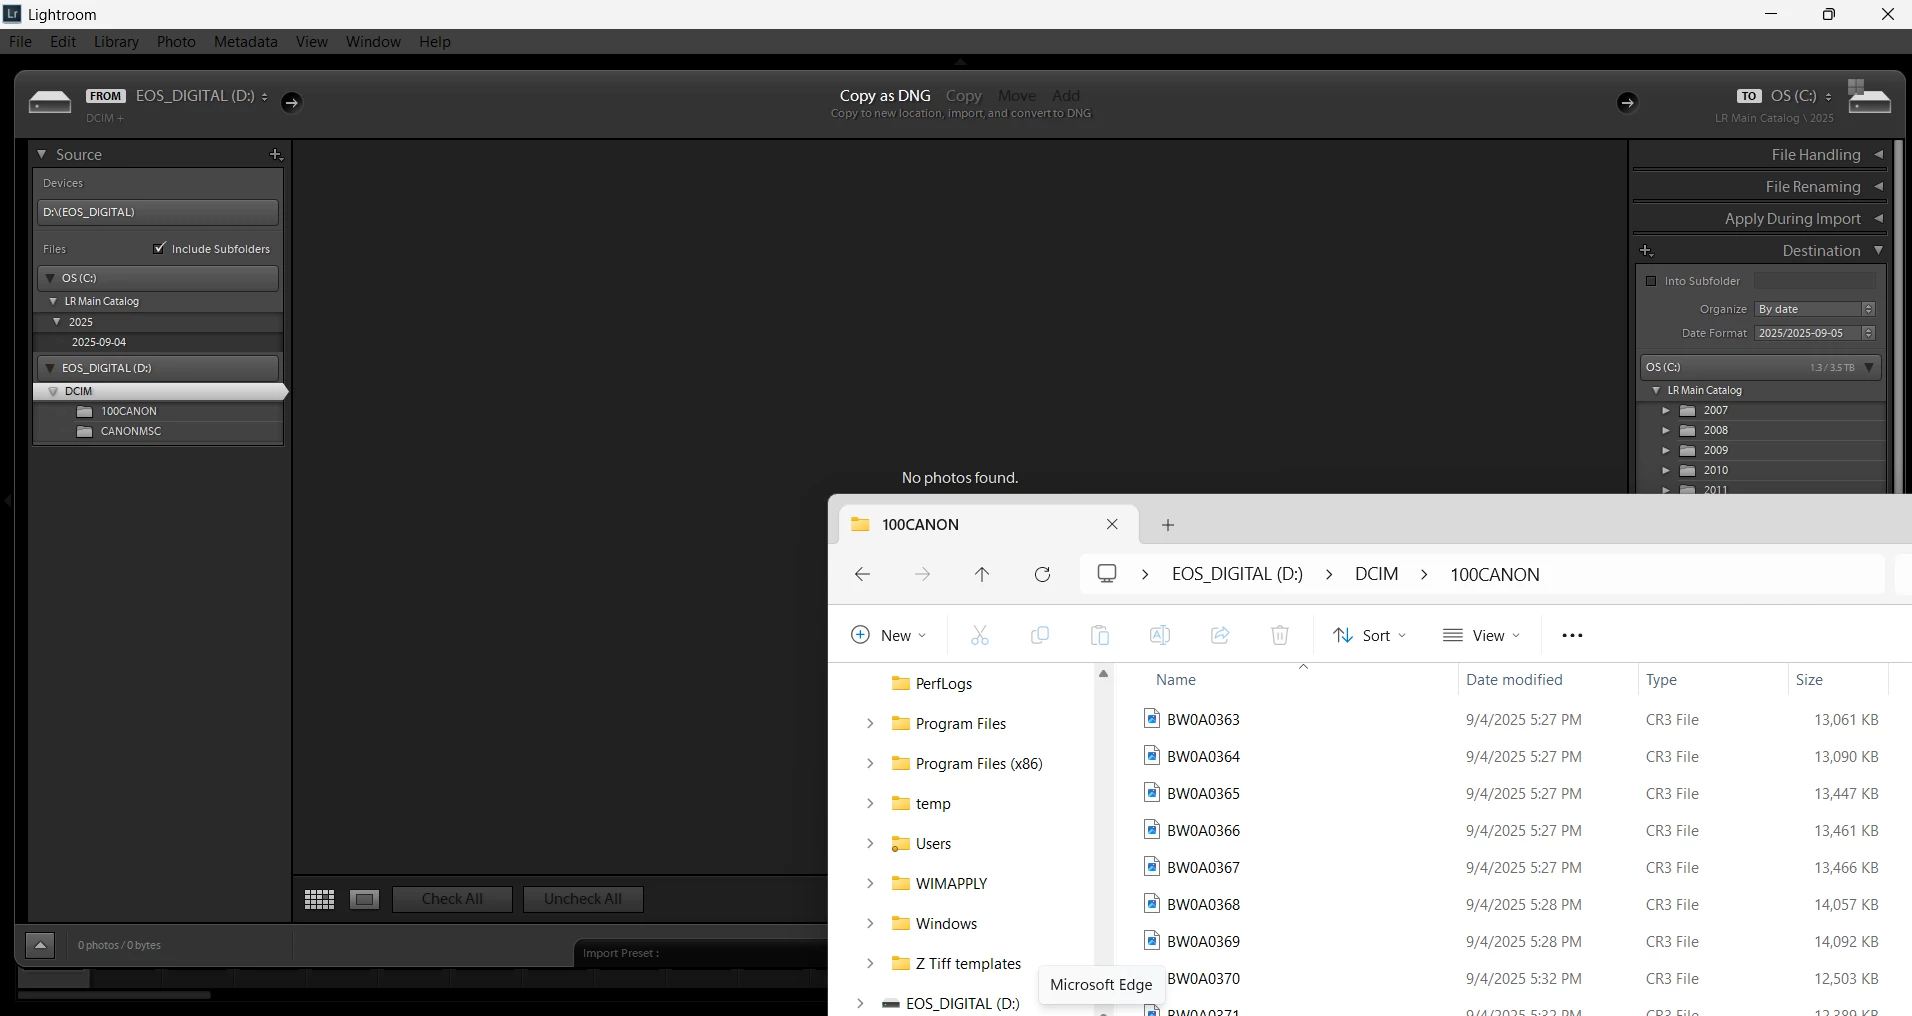Screen dimensions: 1912x1016
Task: Add a new tab in File Explorer
Action: [1168, 525]
